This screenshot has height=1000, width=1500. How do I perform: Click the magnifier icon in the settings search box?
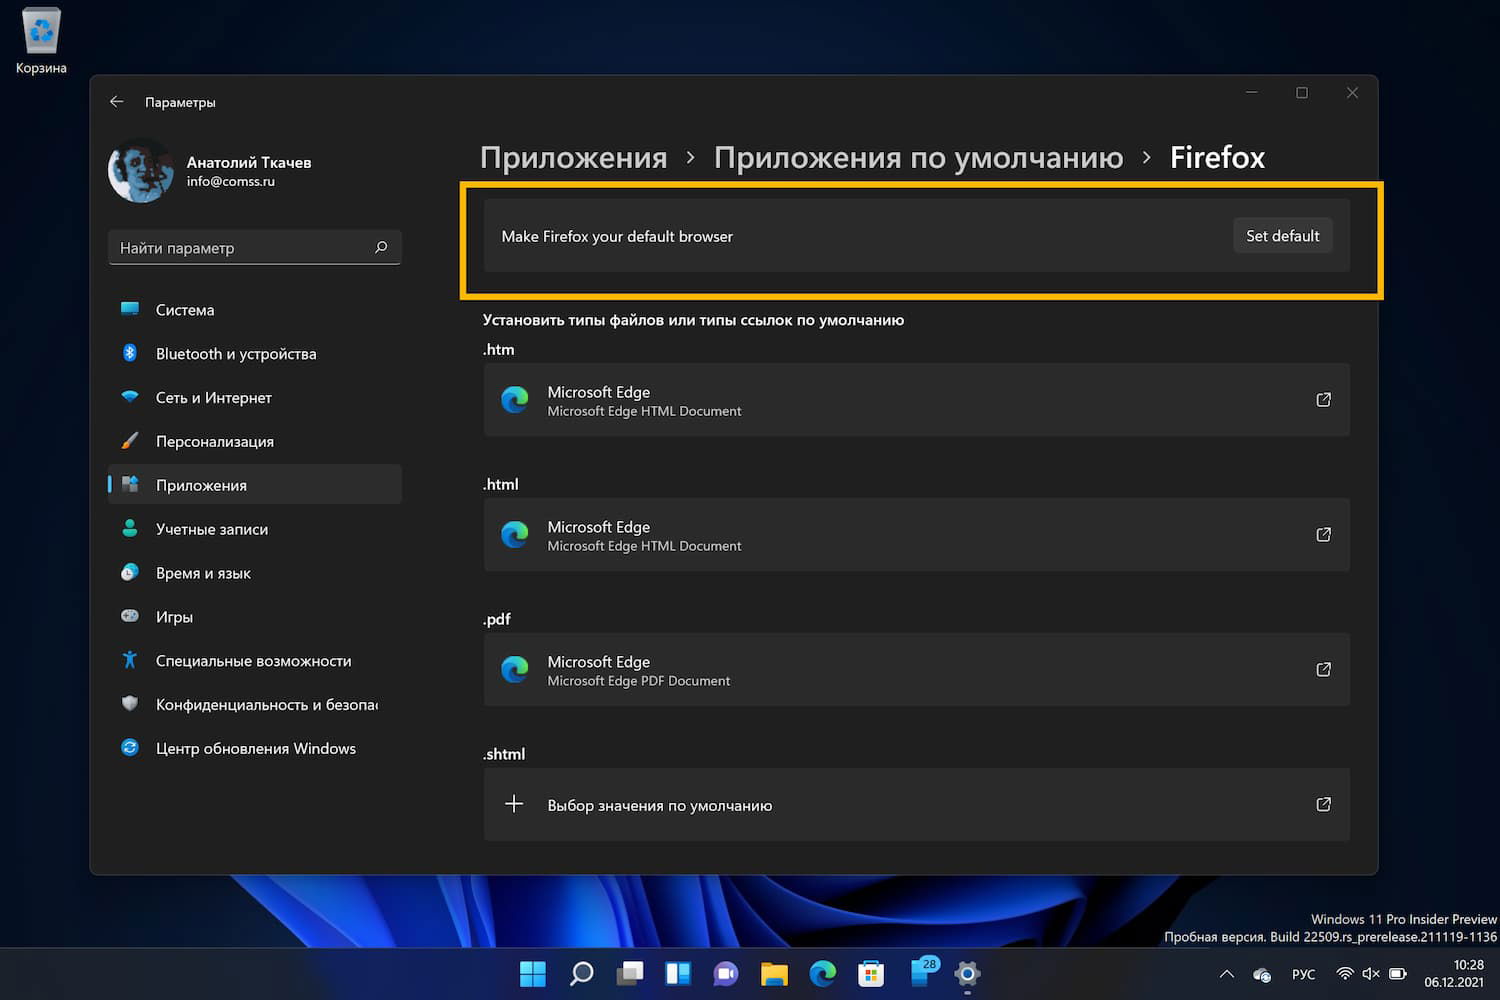click(381, 247)
